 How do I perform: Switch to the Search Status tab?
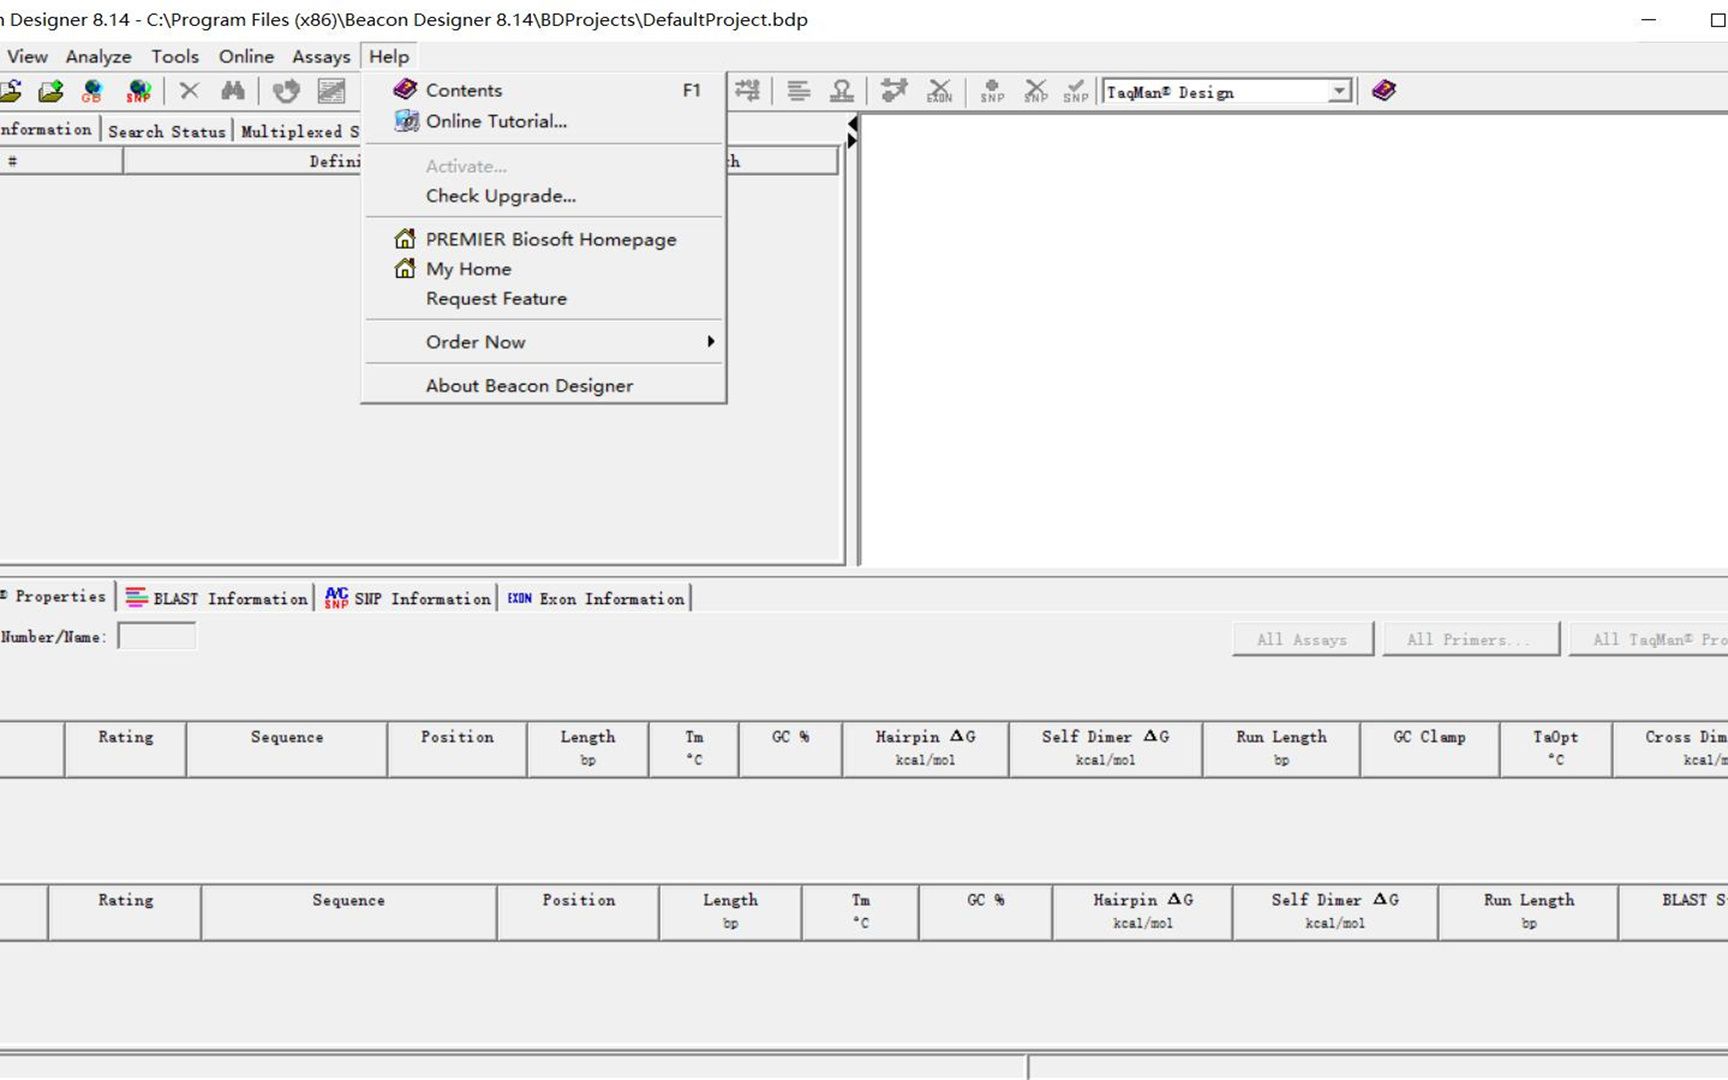tap(167, 131)
